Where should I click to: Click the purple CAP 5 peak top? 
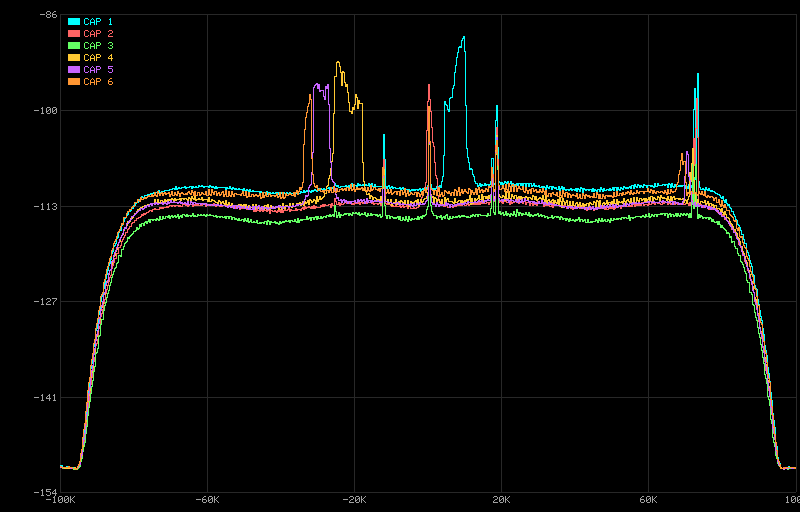click(317, 85)
